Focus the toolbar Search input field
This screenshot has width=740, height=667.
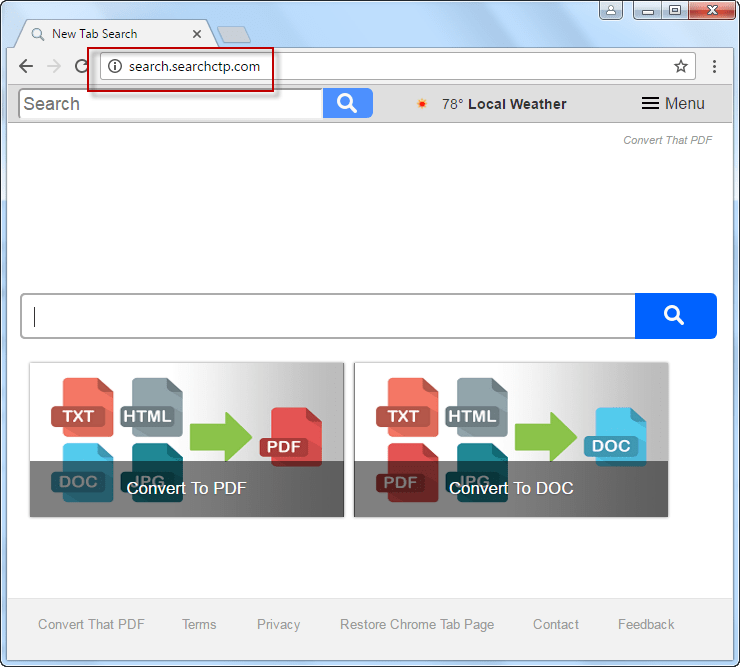click(x=171, y=103)
